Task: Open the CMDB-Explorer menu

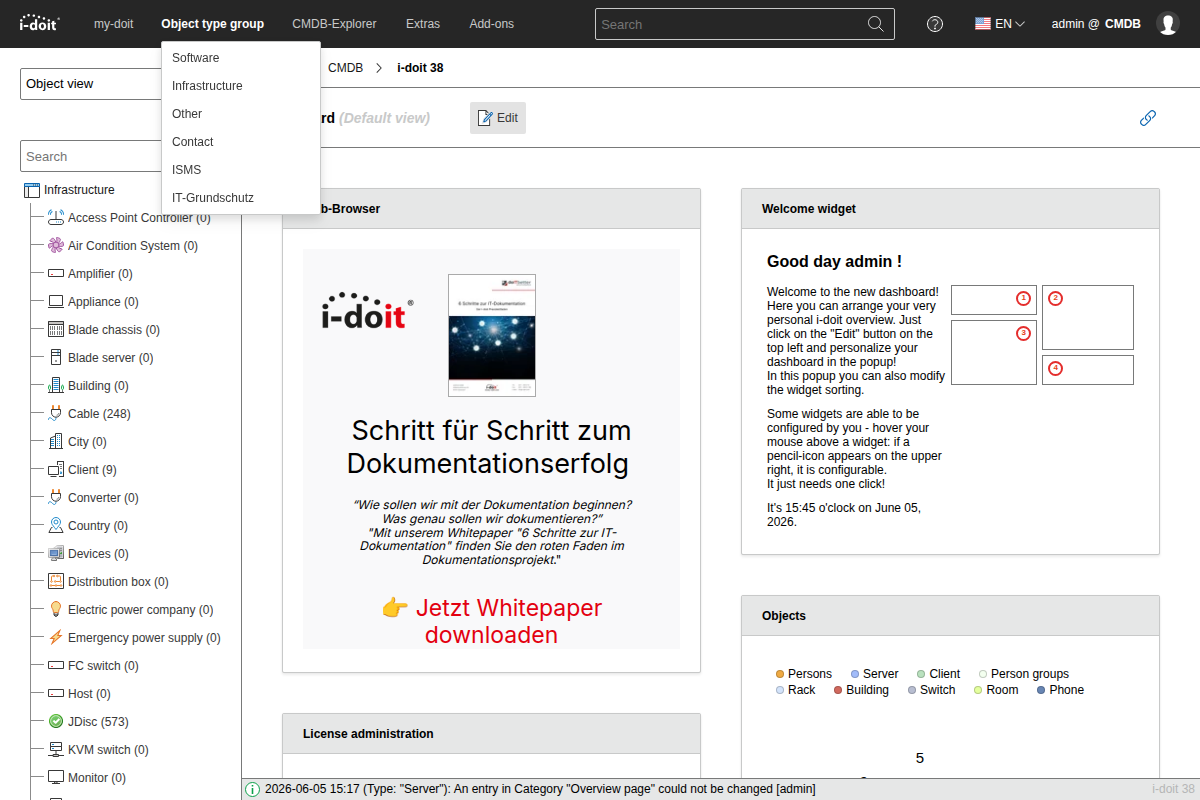Action: (x=335, y=24)
